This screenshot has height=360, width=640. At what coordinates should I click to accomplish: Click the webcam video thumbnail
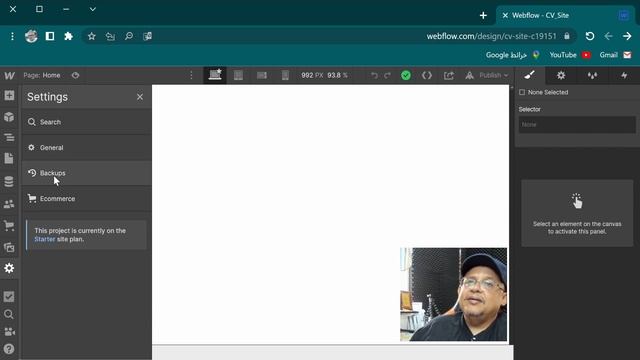[453, 294]
